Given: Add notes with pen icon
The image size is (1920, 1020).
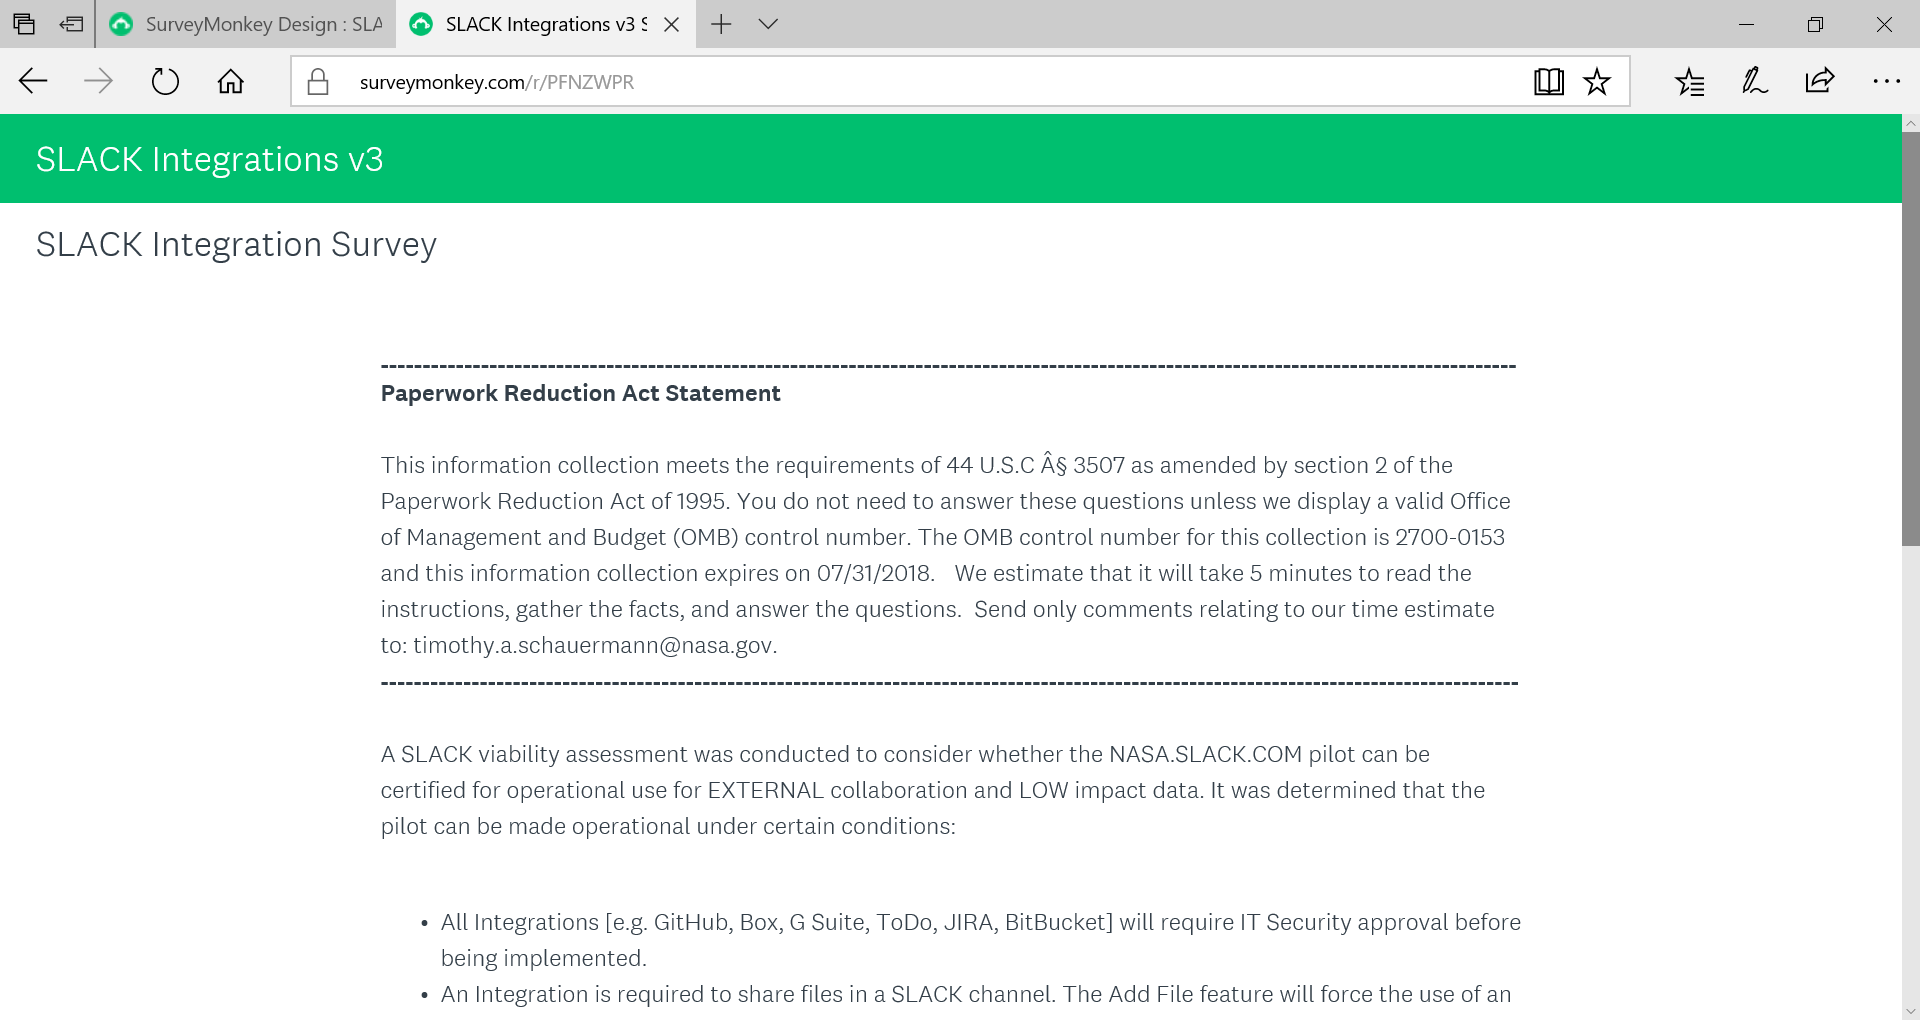Looking at the screenshot, I should coord(1755,81).
